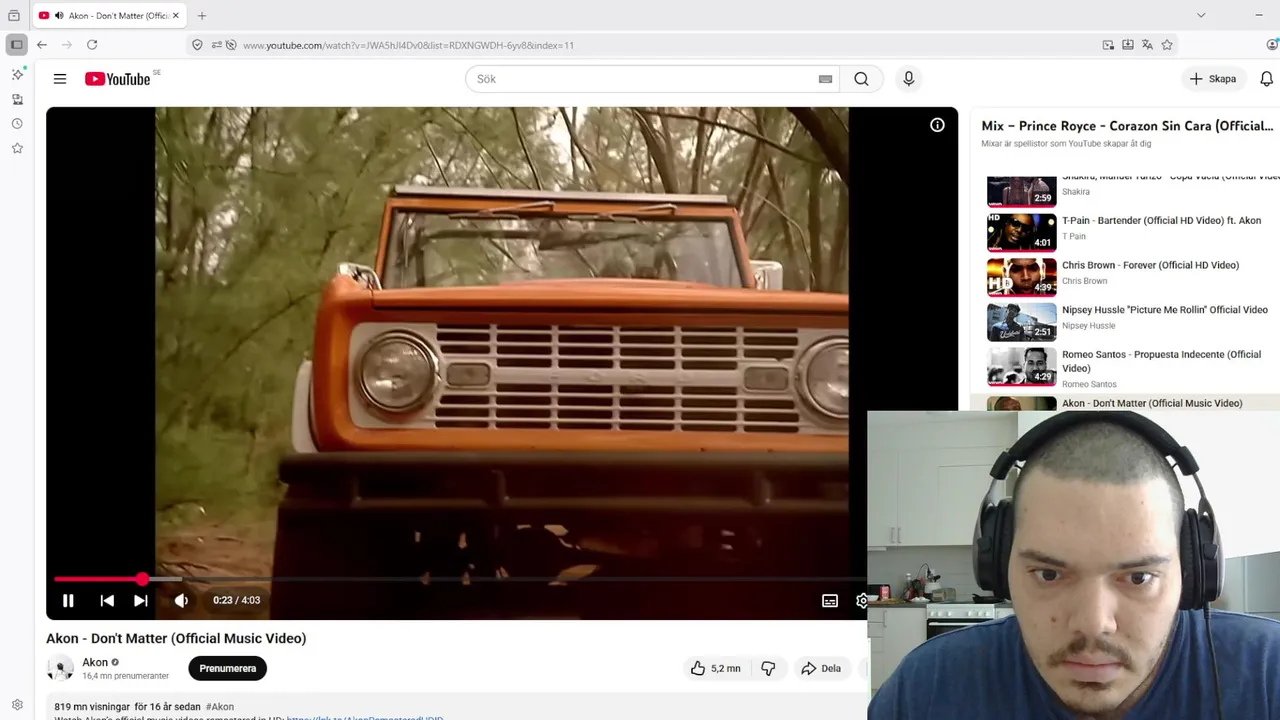Share the video via Dela
1280x720 pixels.
(x=821, y=668)
